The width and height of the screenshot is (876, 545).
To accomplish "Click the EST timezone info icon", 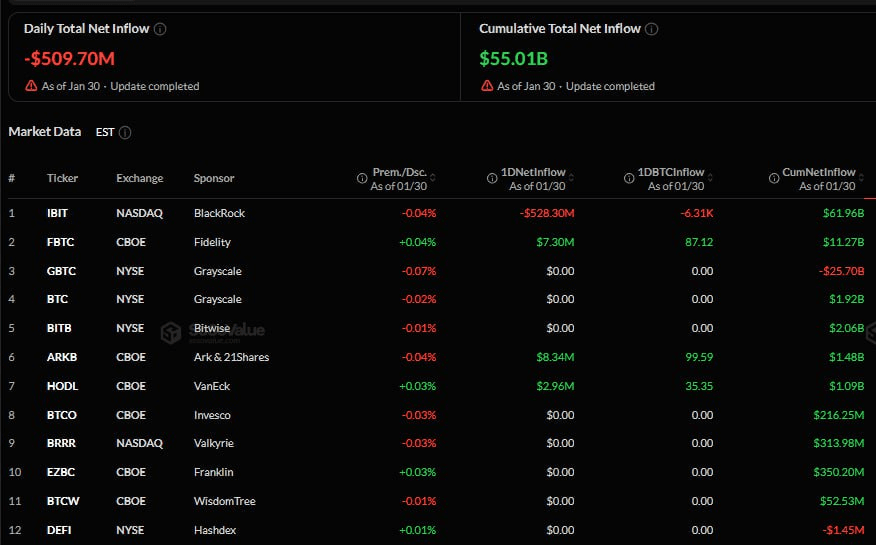I will (125, 132).
